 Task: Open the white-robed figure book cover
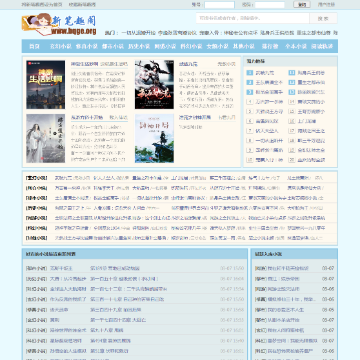click(46, 138)
